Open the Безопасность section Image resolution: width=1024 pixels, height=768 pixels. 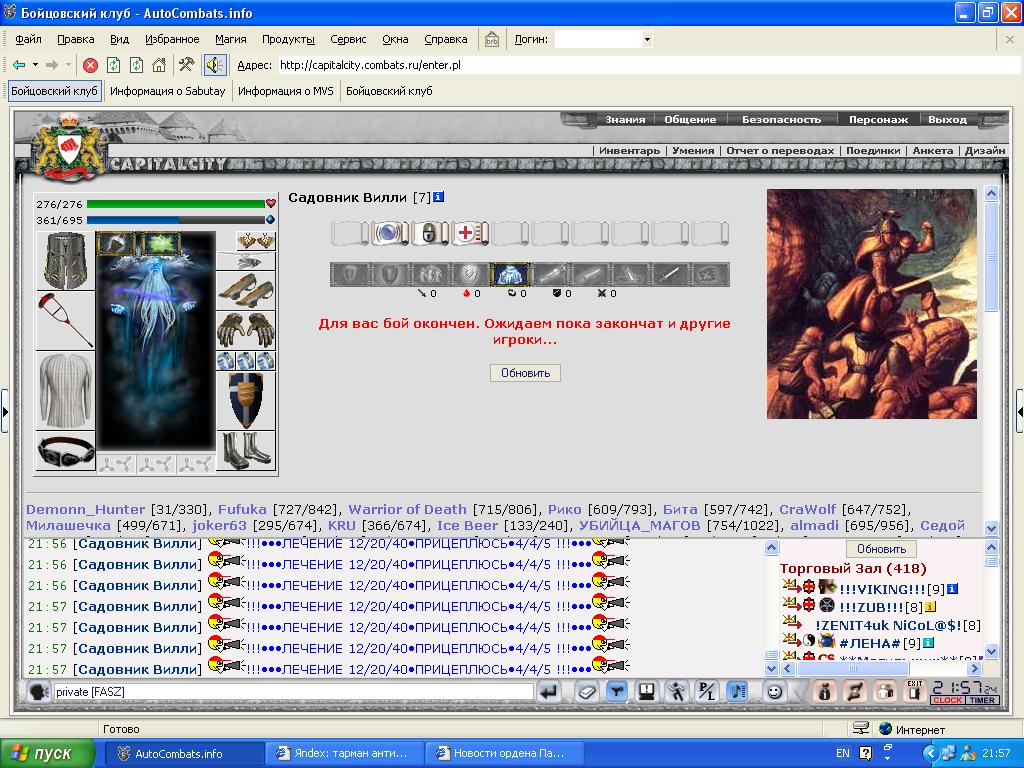(781, 120)
